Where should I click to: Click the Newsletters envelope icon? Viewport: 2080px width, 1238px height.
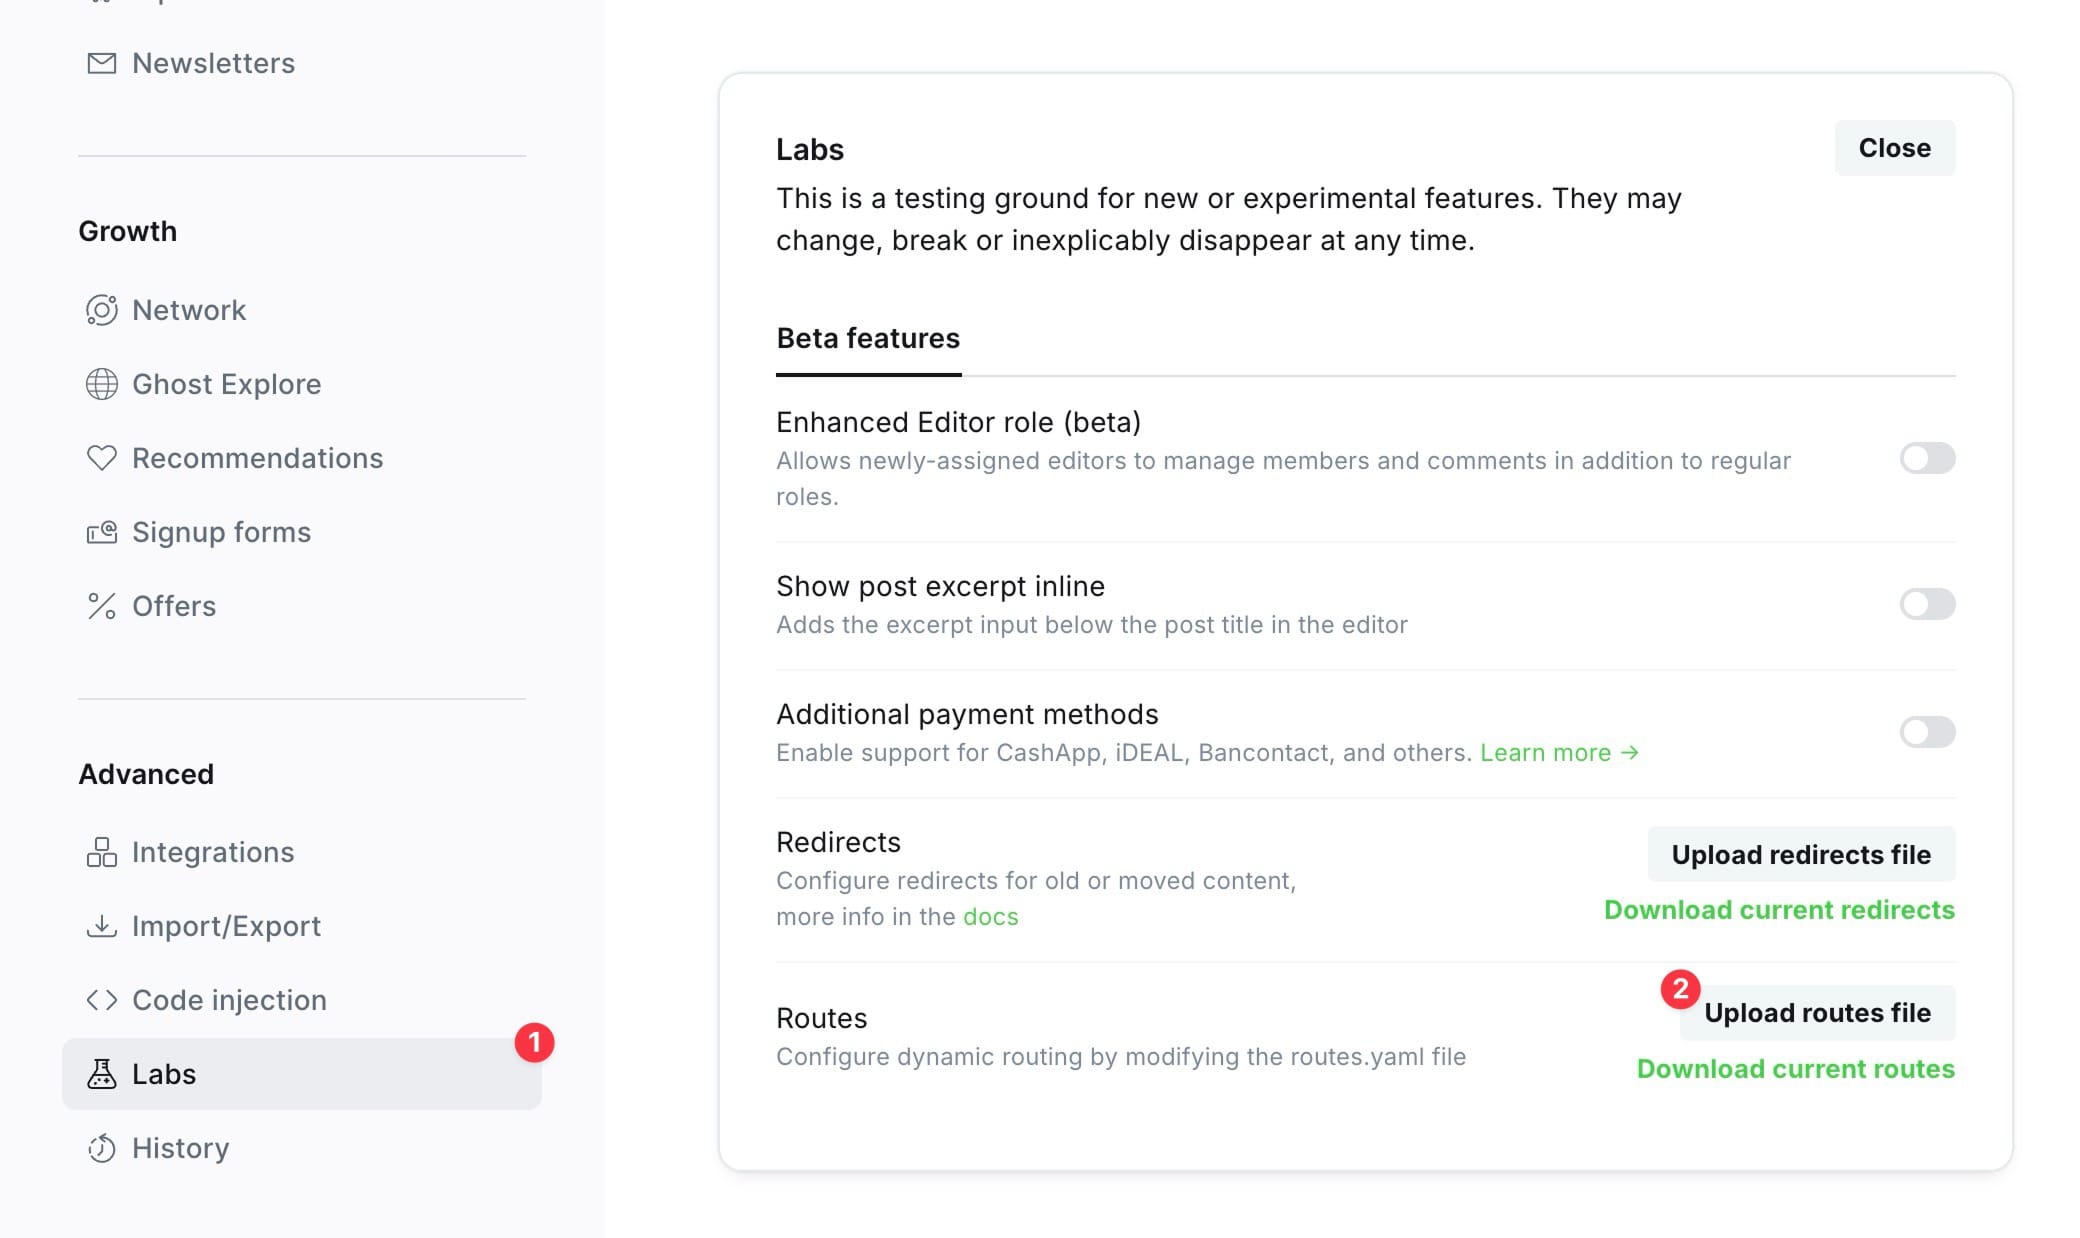pos(101,63)
